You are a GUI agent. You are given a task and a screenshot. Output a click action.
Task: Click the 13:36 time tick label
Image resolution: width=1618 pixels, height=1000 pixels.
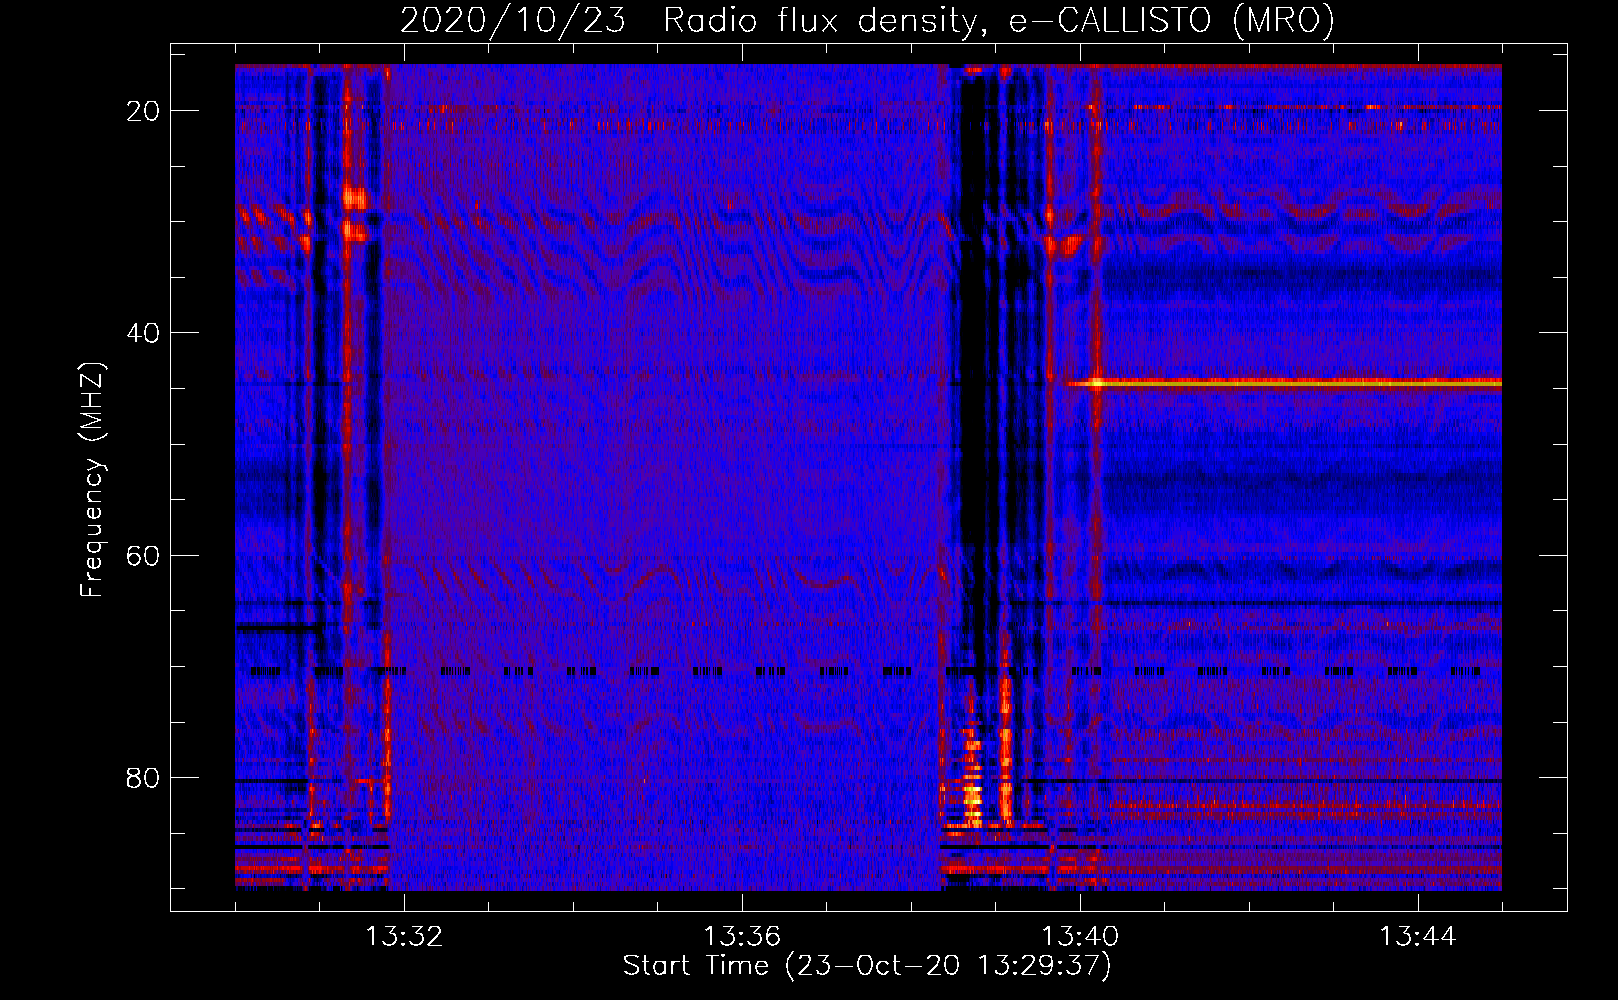(x=742, y=937)
